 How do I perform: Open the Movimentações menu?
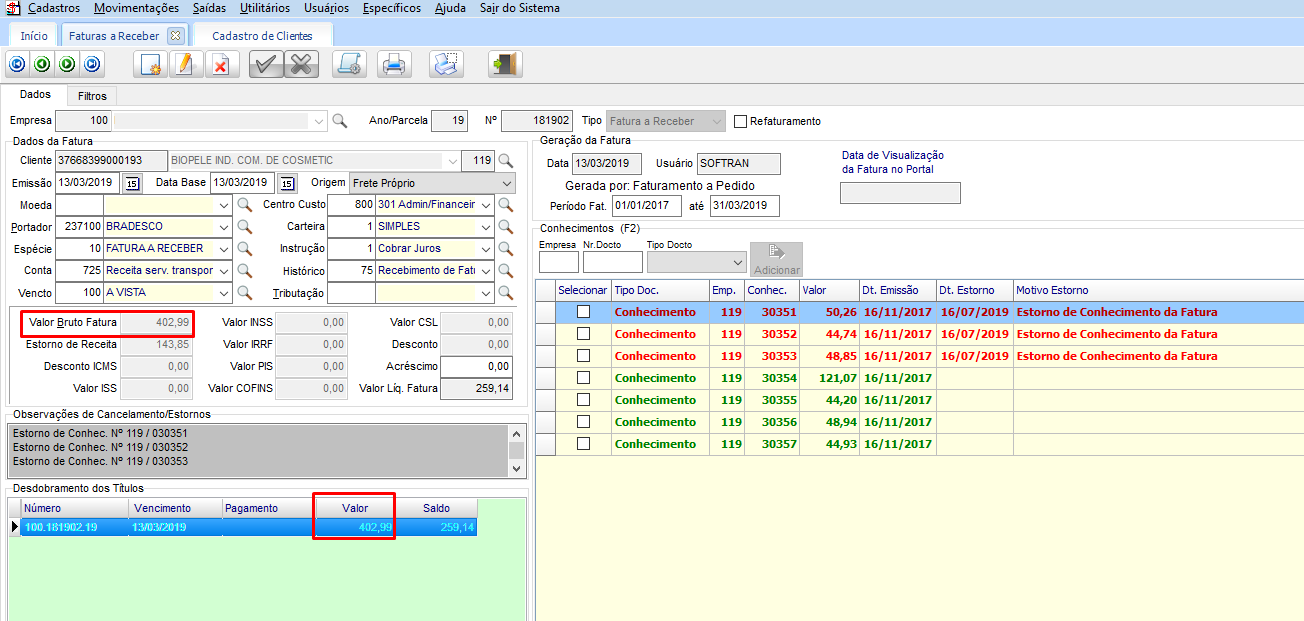136,8
